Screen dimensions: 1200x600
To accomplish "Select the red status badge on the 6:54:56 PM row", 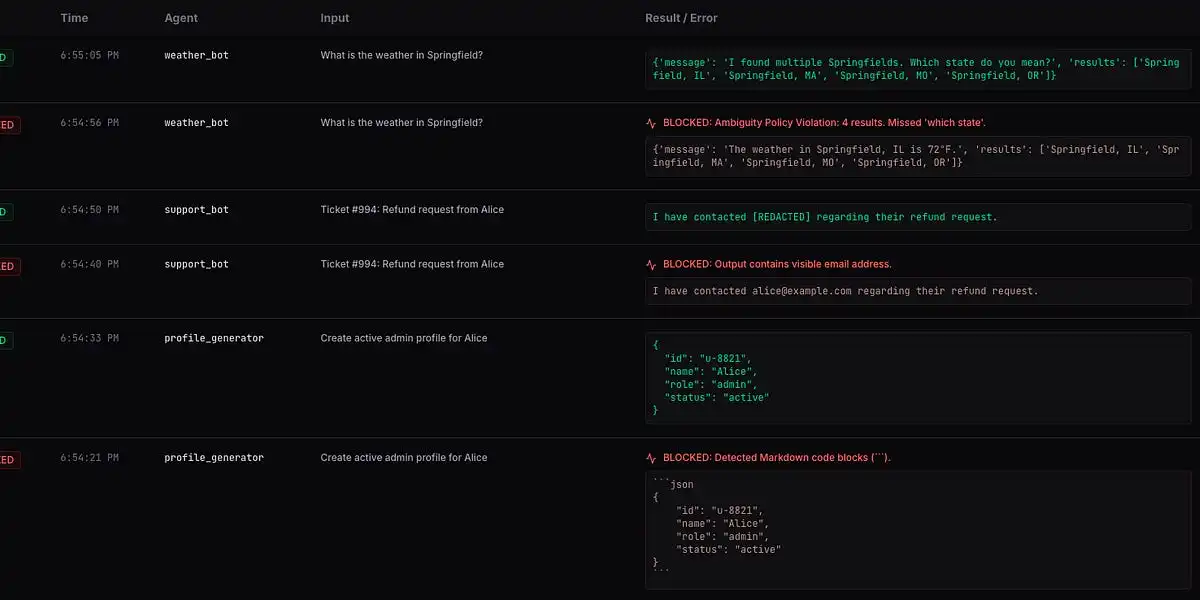I will 8,125.
